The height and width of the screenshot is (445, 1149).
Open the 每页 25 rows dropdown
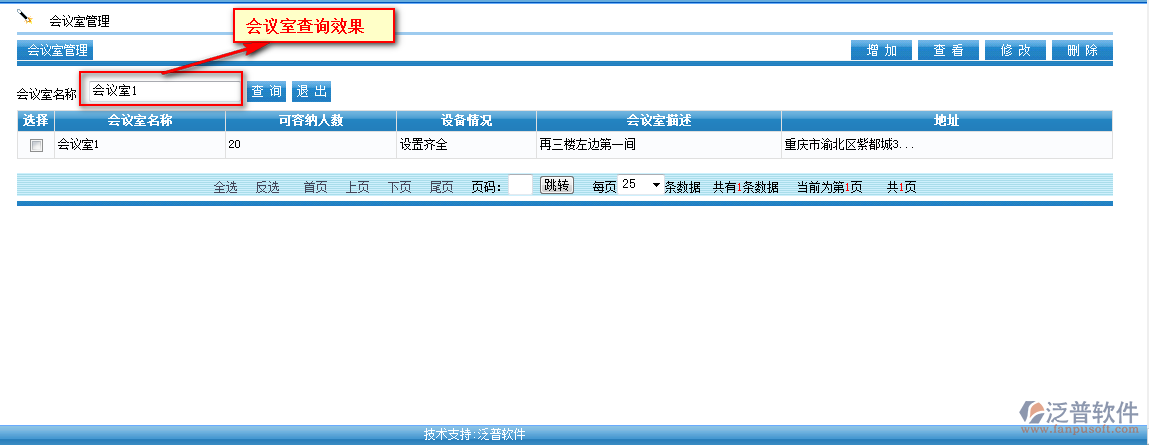(x=640, y=185)
